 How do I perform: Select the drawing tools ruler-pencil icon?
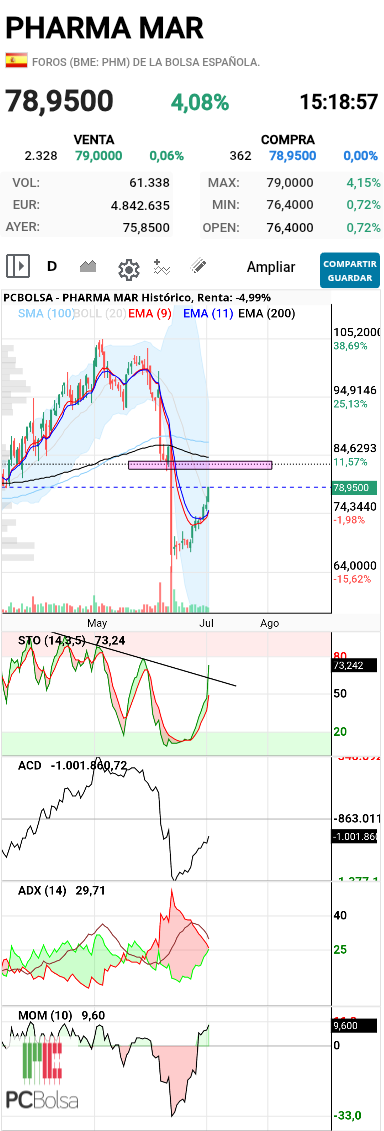click(x=198, y=266)
